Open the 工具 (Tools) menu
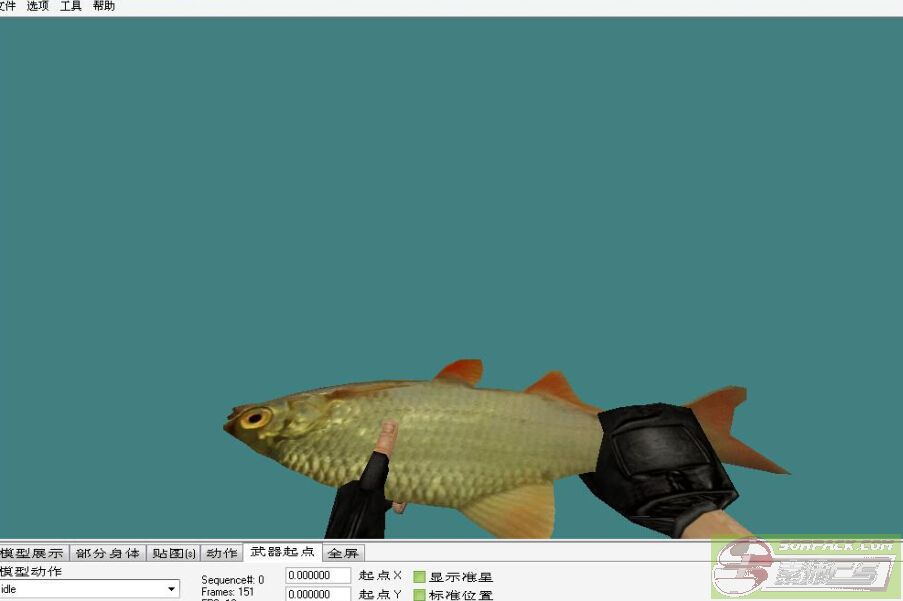903x601 pixels. click(71, 6)
